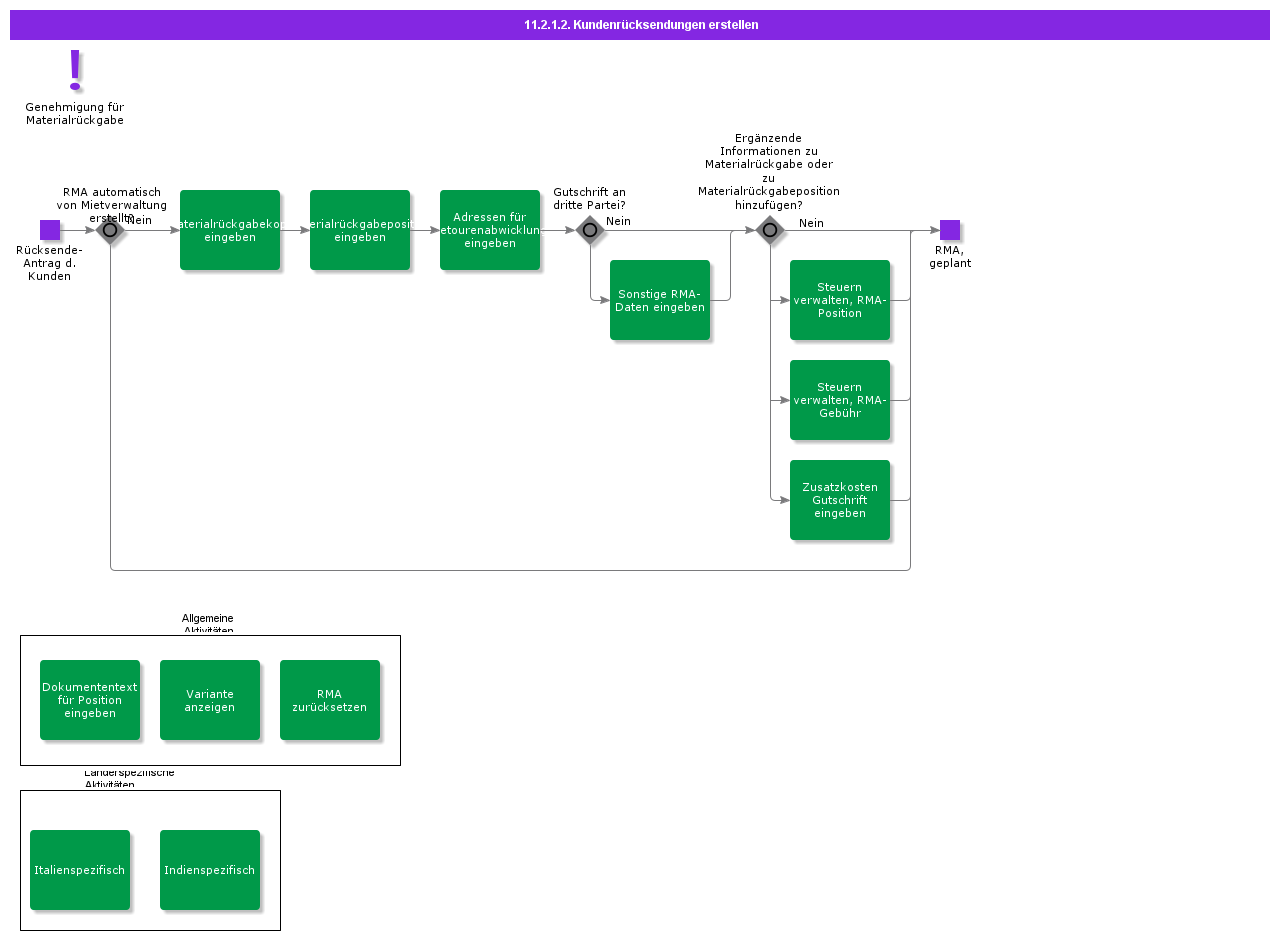Click Steuern verwalten, RMA-Gebühr box
The width and height of the screenshot is (1280, 940).
(840, 400)
